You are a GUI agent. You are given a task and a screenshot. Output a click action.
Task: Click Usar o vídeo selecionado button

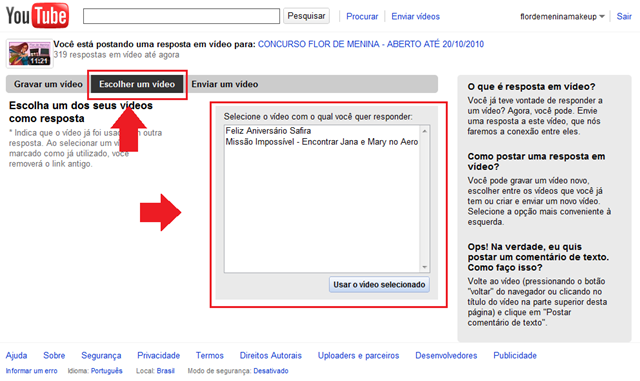pos(379,285)
